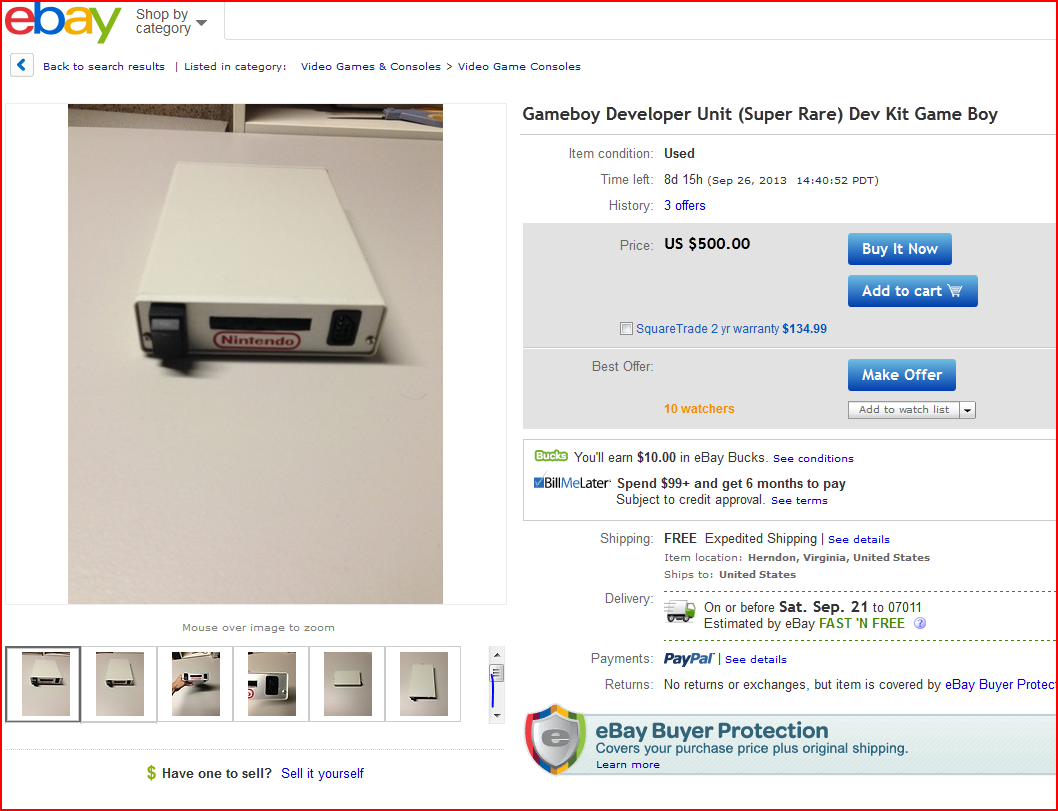This screenshot has width=1058, height=811.
Task: Click the thumbnail strip scrollbar handle
Action: point(497,673)
